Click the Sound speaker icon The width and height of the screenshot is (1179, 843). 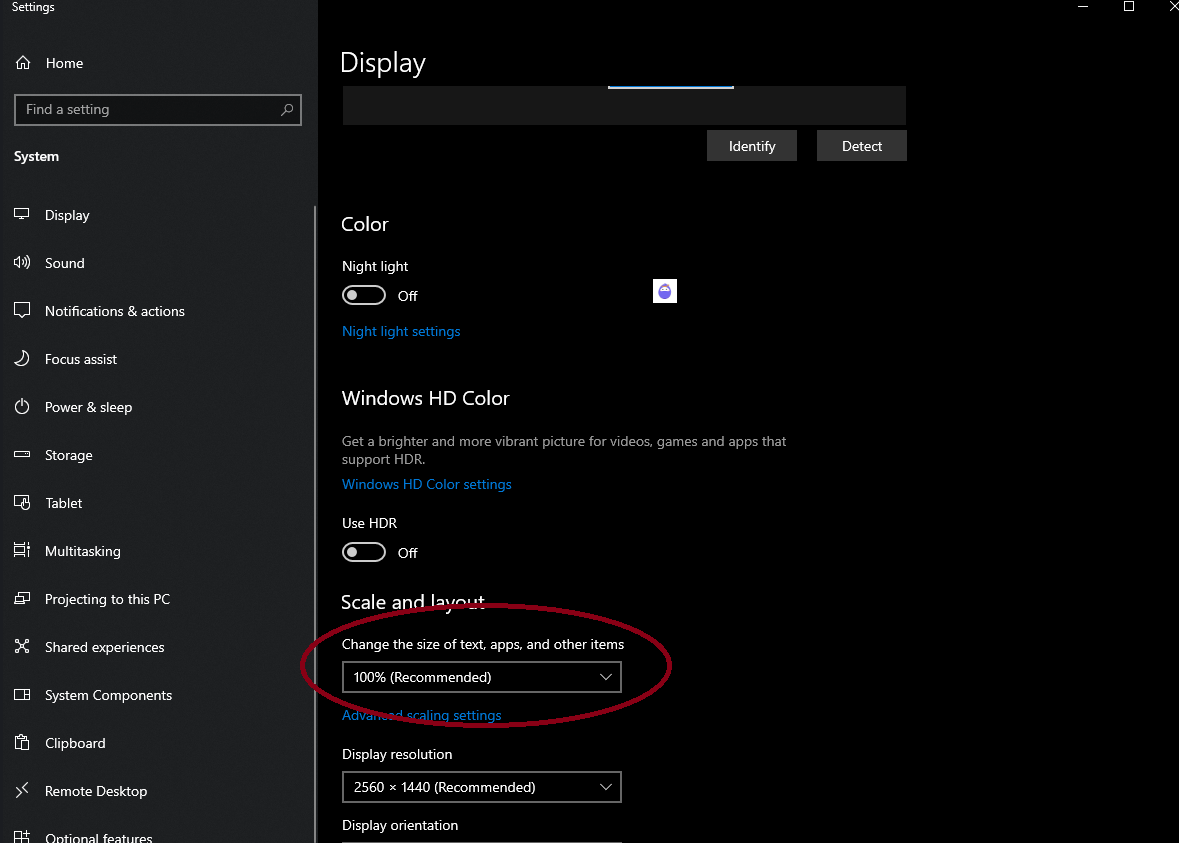23,263
